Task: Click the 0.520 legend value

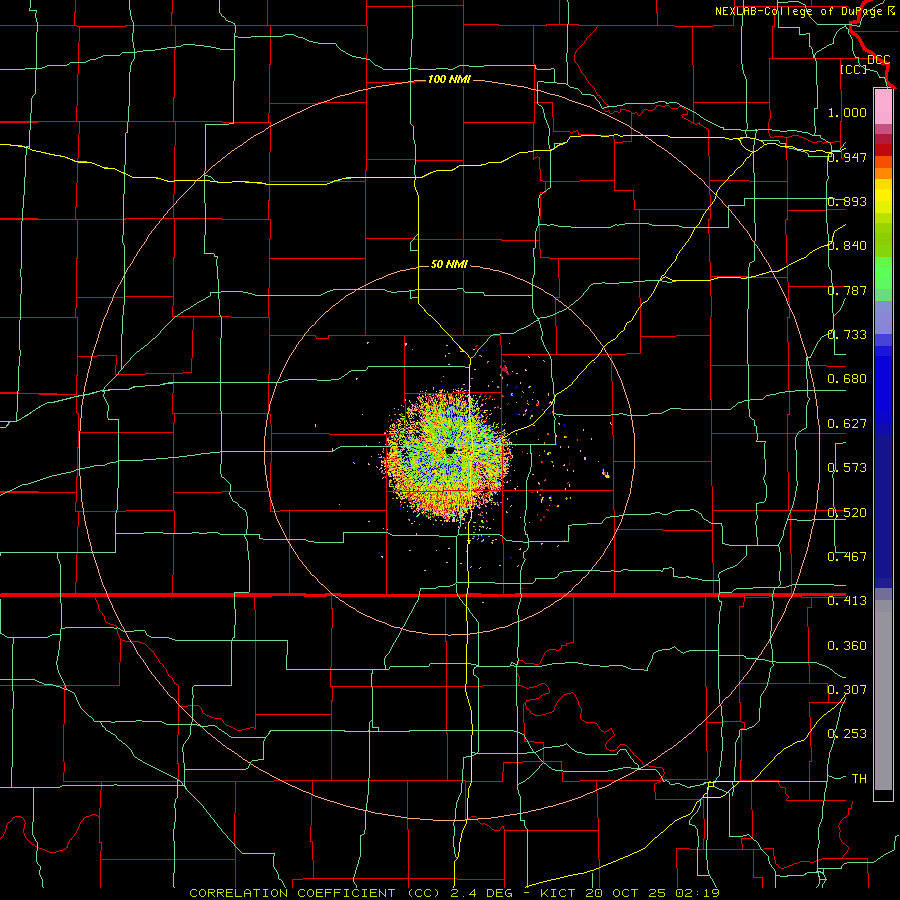Action: (x=847, y=513)
